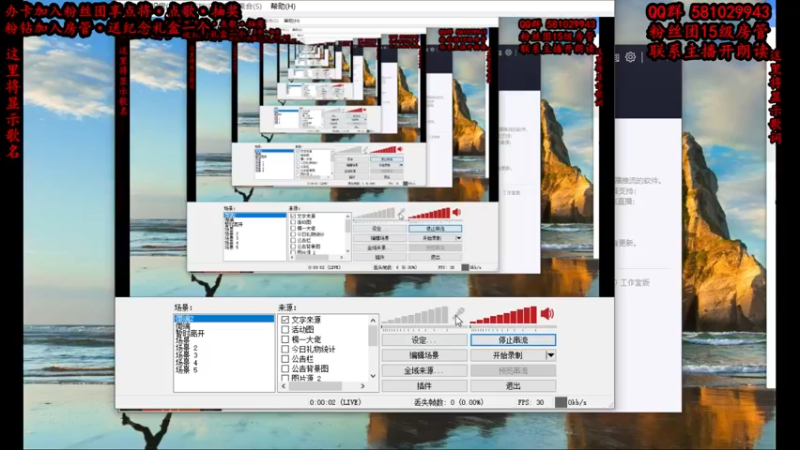This screenshot has height=450, width=800.
Task: Enable the 今日礼物统计 source checkbox
Action: point(285,349)
